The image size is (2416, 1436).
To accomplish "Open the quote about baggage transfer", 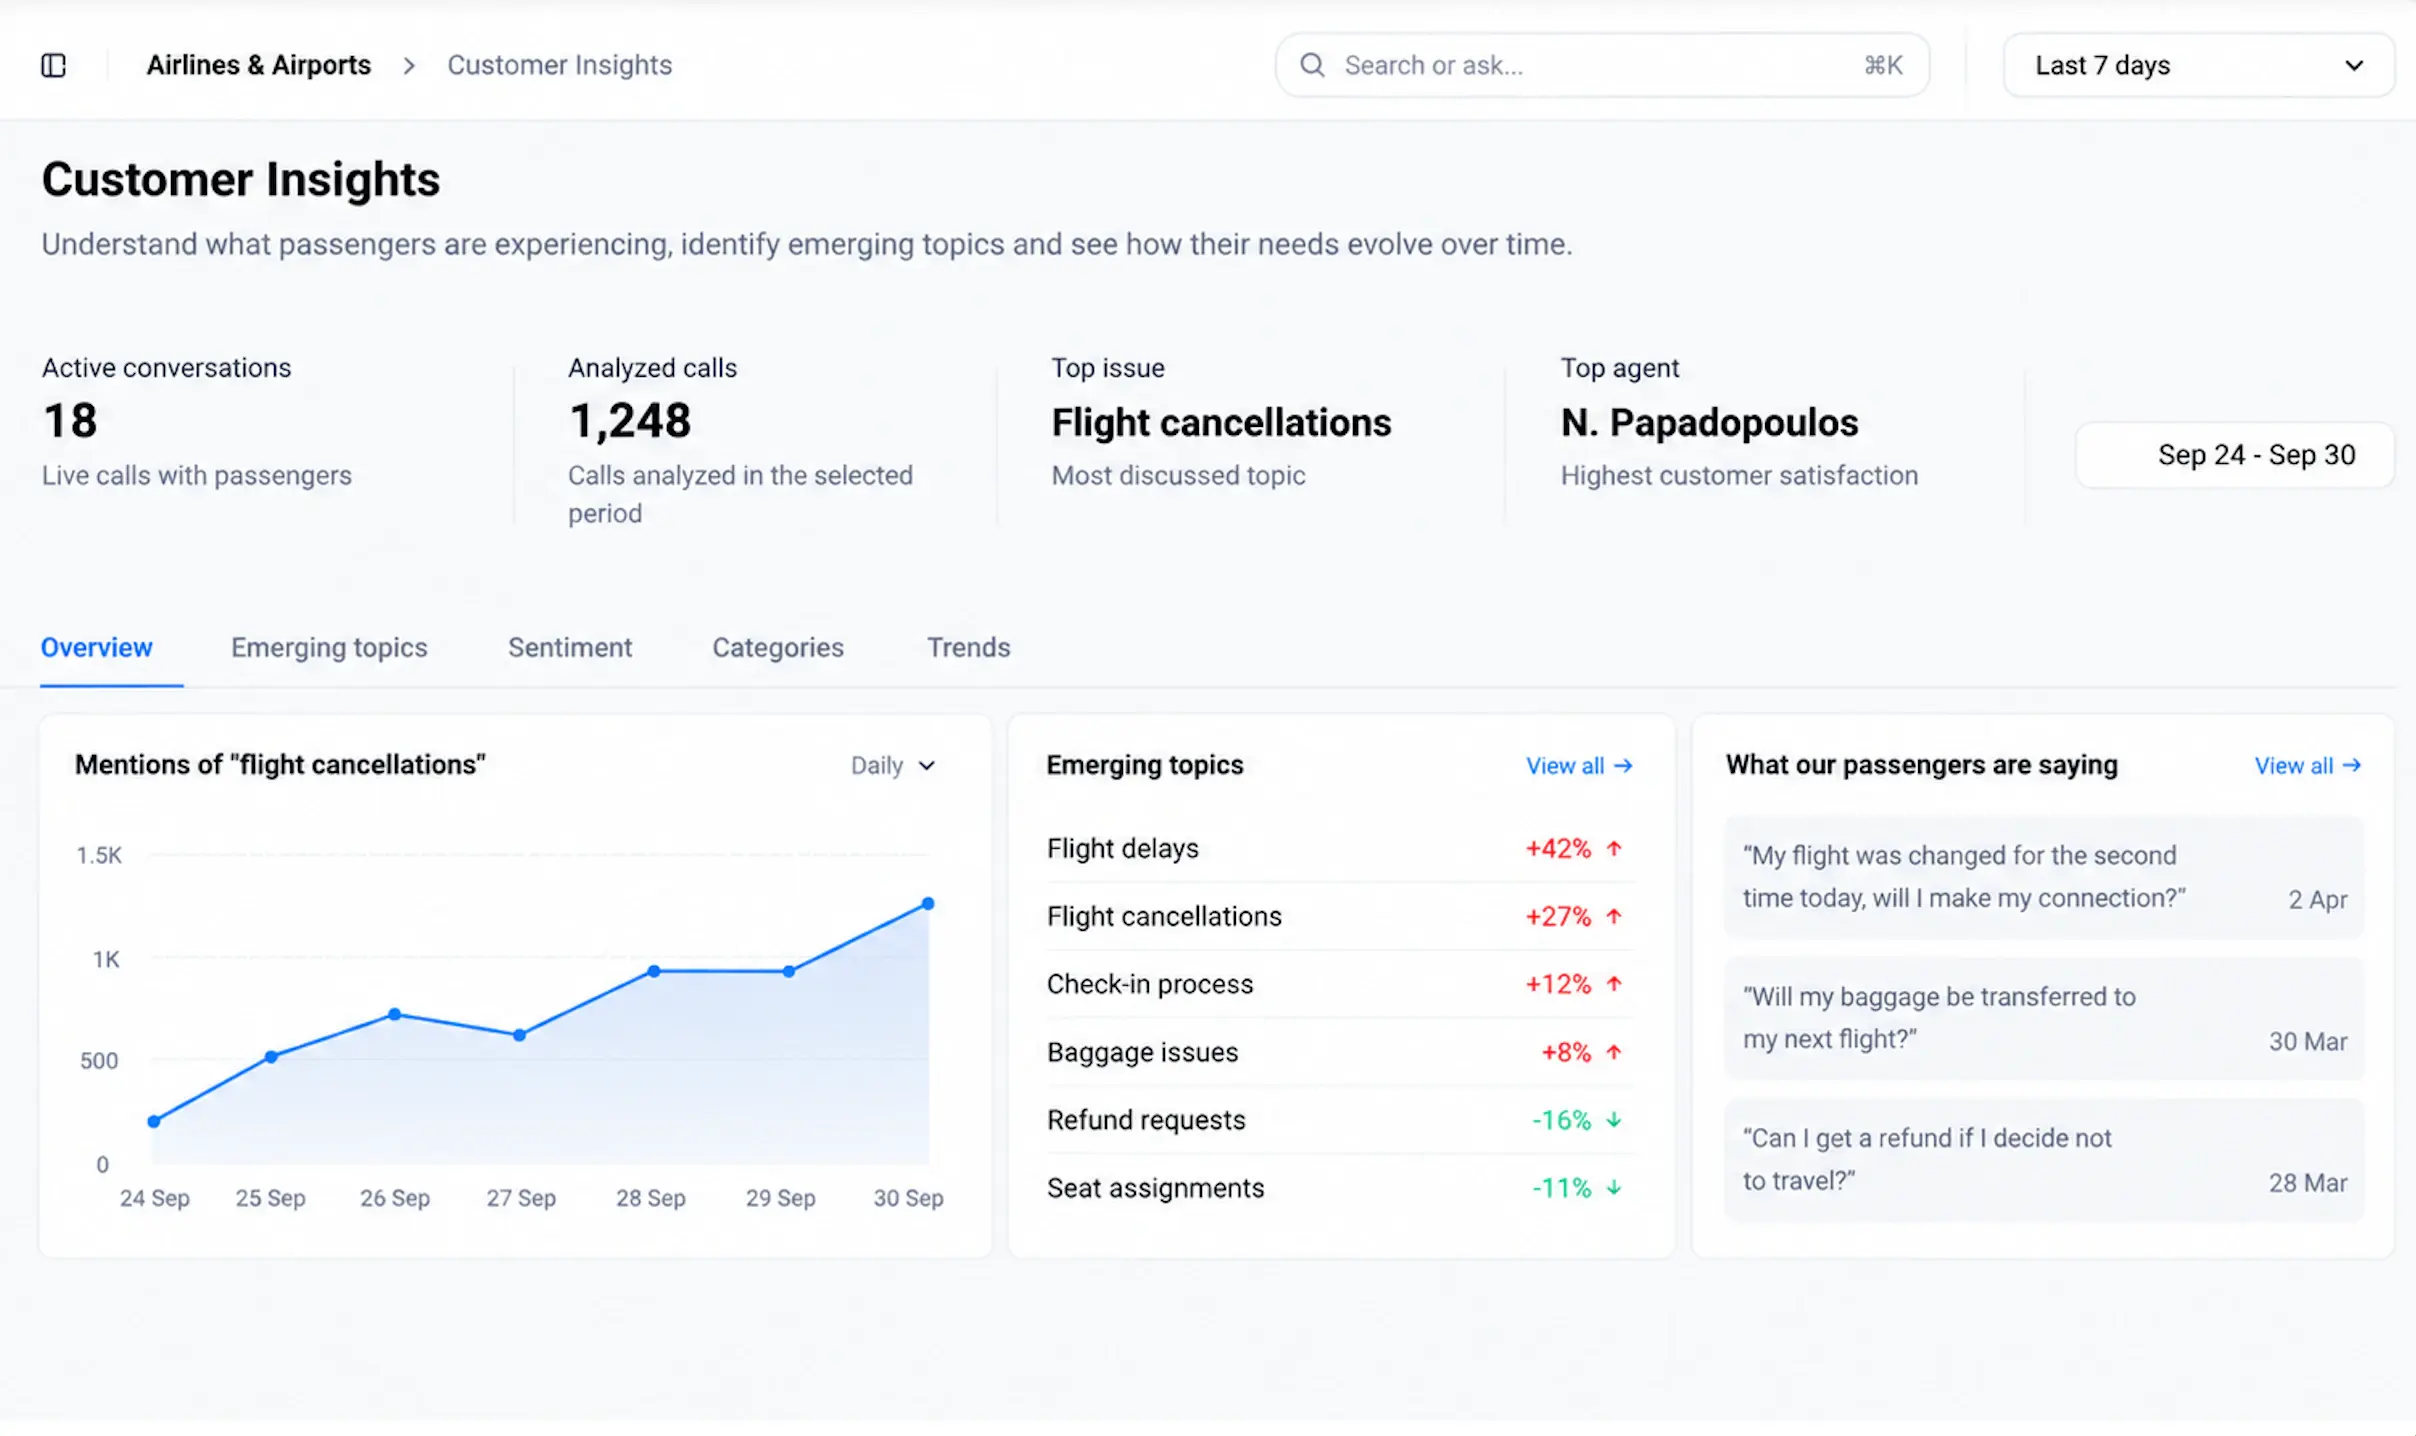I will [x=2044, y=1018].
